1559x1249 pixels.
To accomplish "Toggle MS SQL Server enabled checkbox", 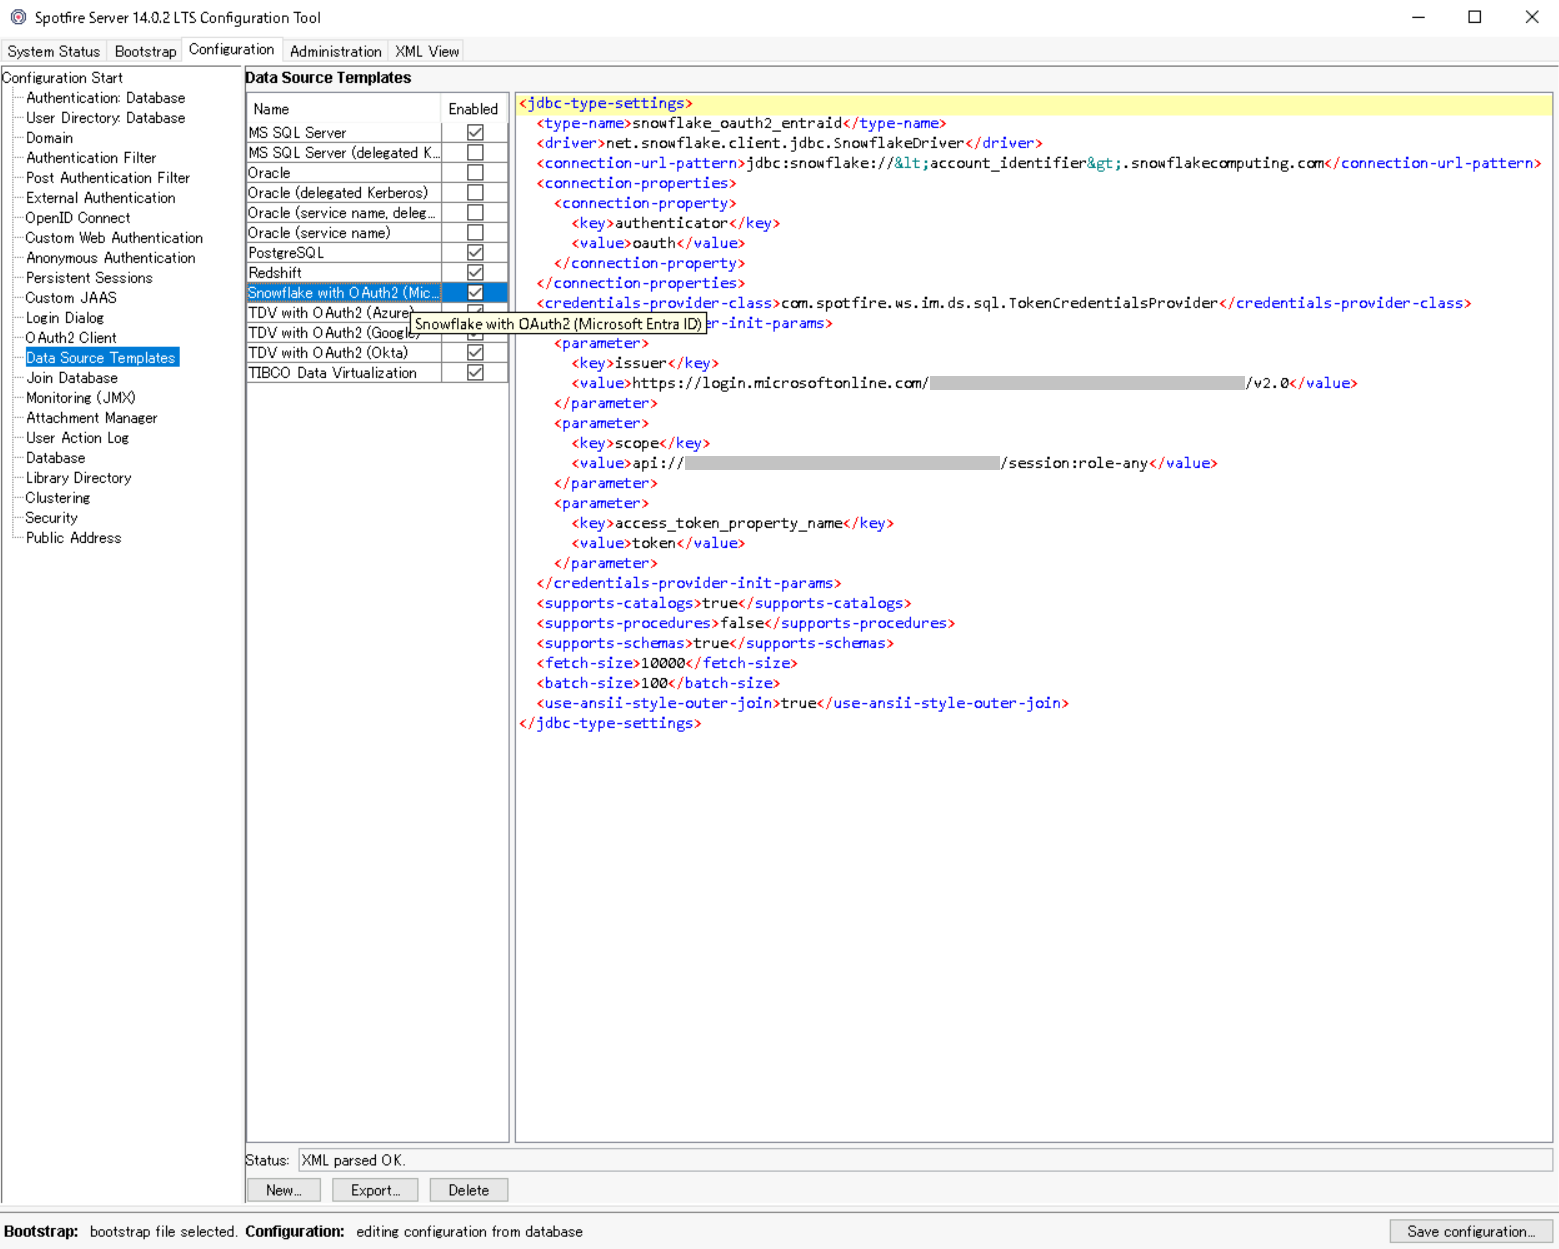I will (x=475, y=132).
